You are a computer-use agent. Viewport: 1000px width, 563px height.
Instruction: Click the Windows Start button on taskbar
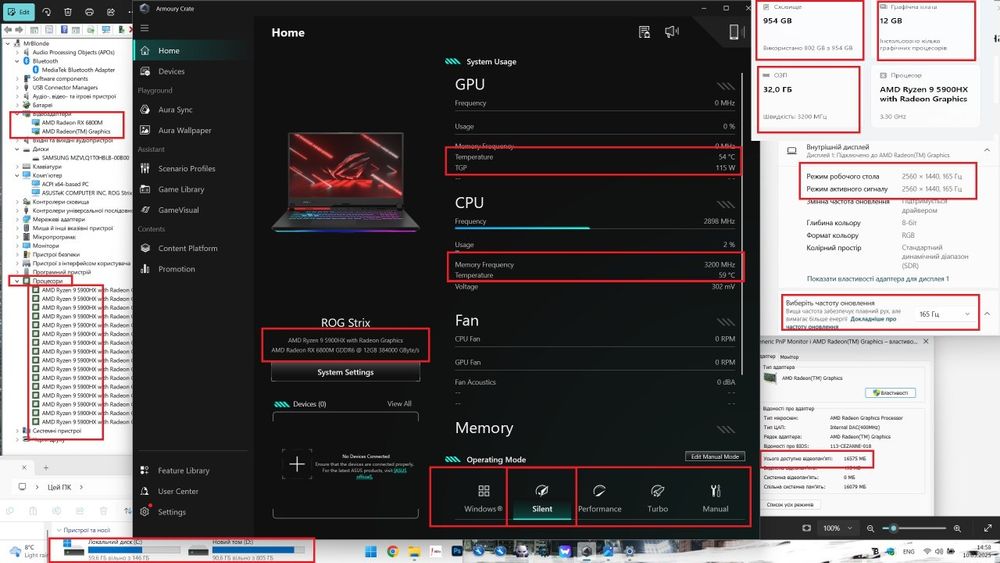click(x=371, y=552)
